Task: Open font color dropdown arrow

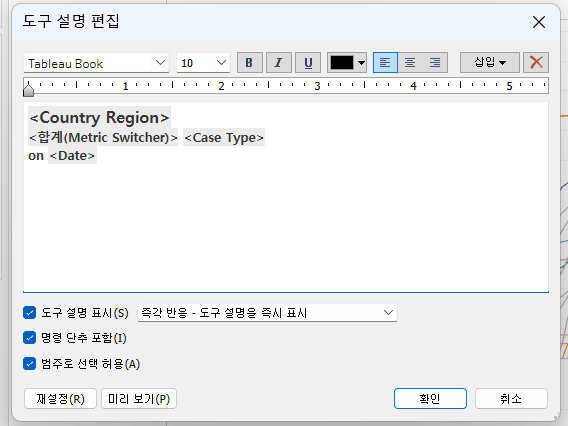Action: [x=361, y=63]
